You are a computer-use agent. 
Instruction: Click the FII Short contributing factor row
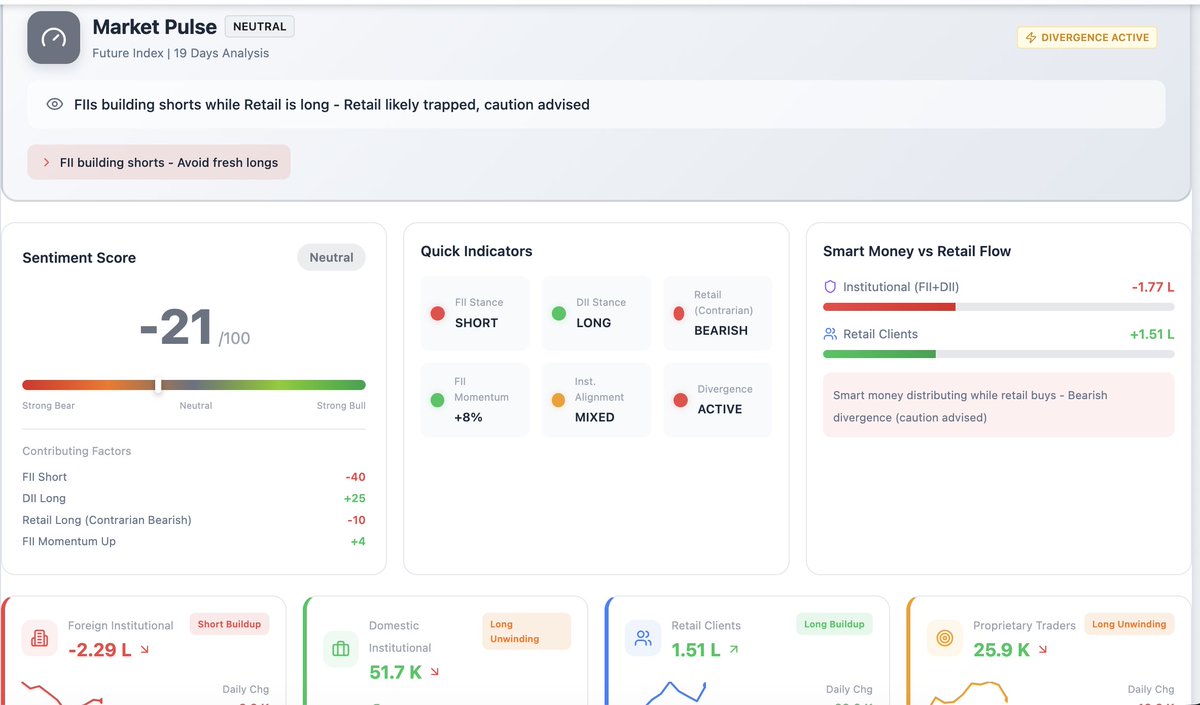point(194,477)
